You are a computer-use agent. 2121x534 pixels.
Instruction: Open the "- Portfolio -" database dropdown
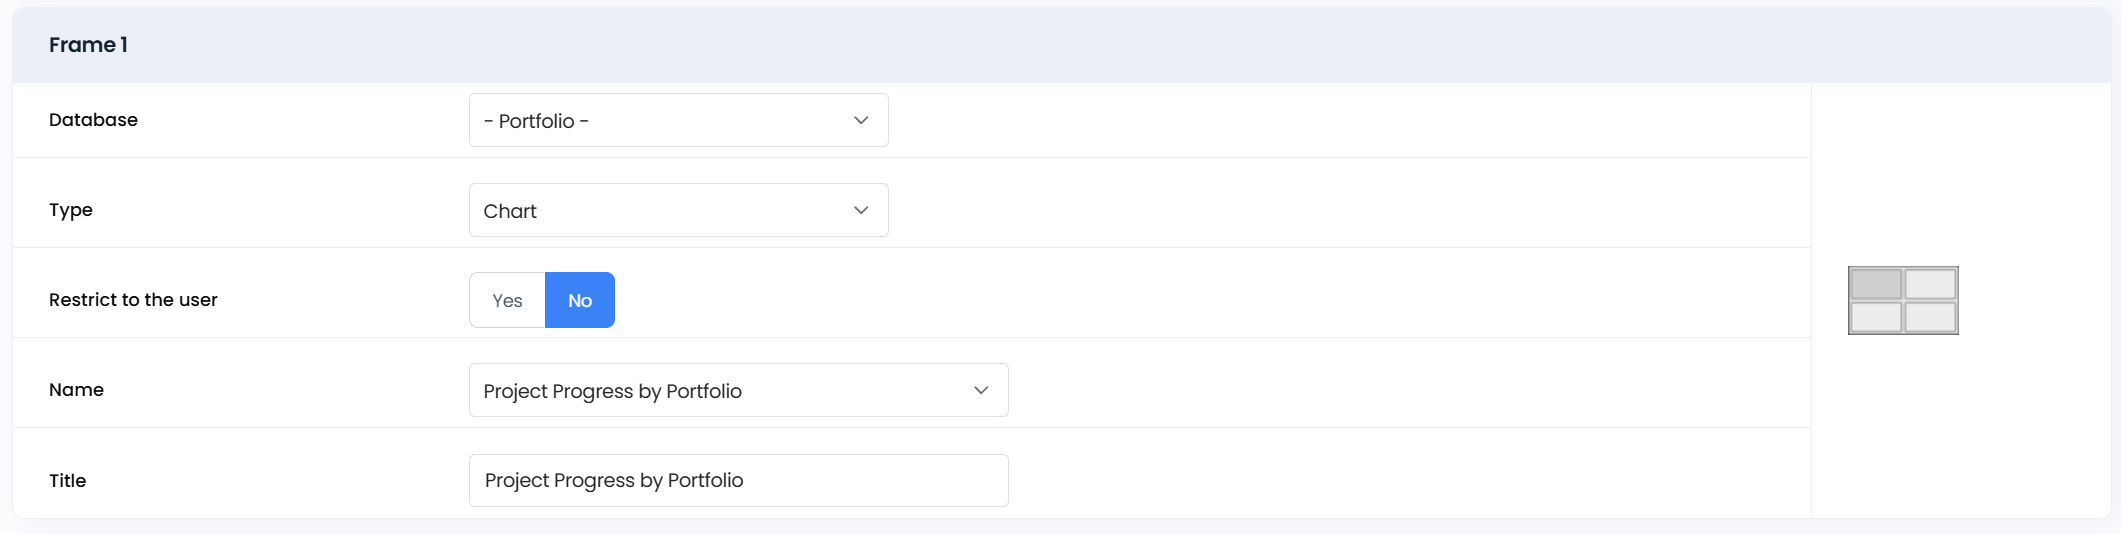pos(660,120)
